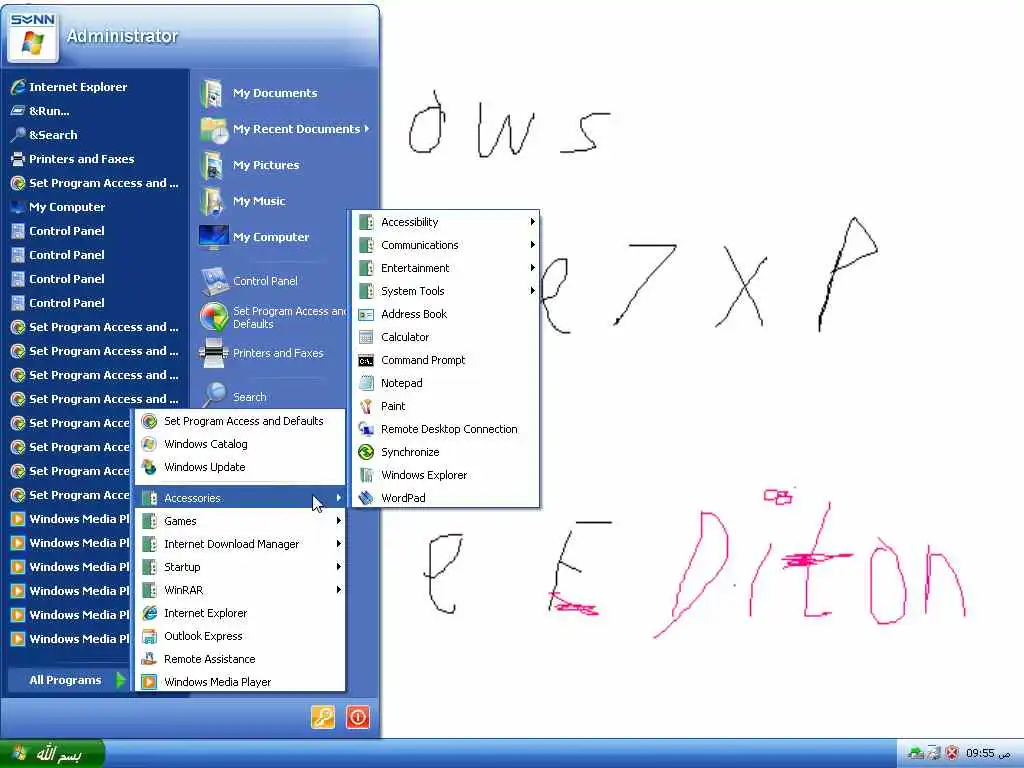Image resolution: width=1024 pixels, height=768 pixels.
Task: Select the highlighted Accessories item
Action: [x=240, y=498]
